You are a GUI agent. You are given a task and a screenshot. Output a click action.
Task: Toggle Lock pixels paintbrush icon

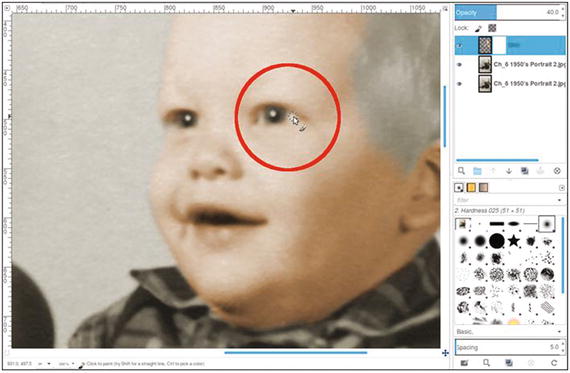pos(478,28)
